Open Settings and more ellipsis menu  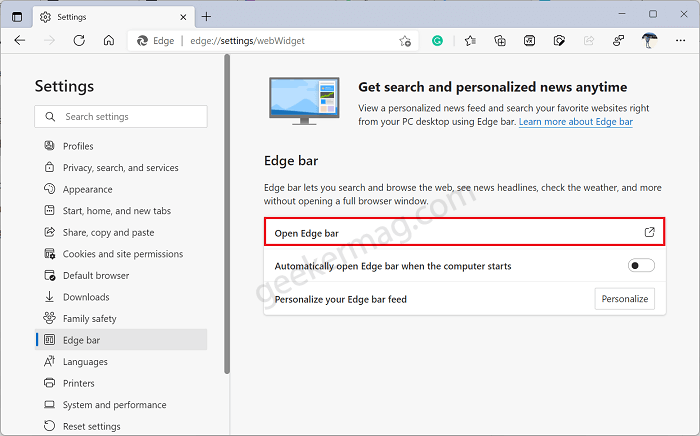(x=680, y=41)
